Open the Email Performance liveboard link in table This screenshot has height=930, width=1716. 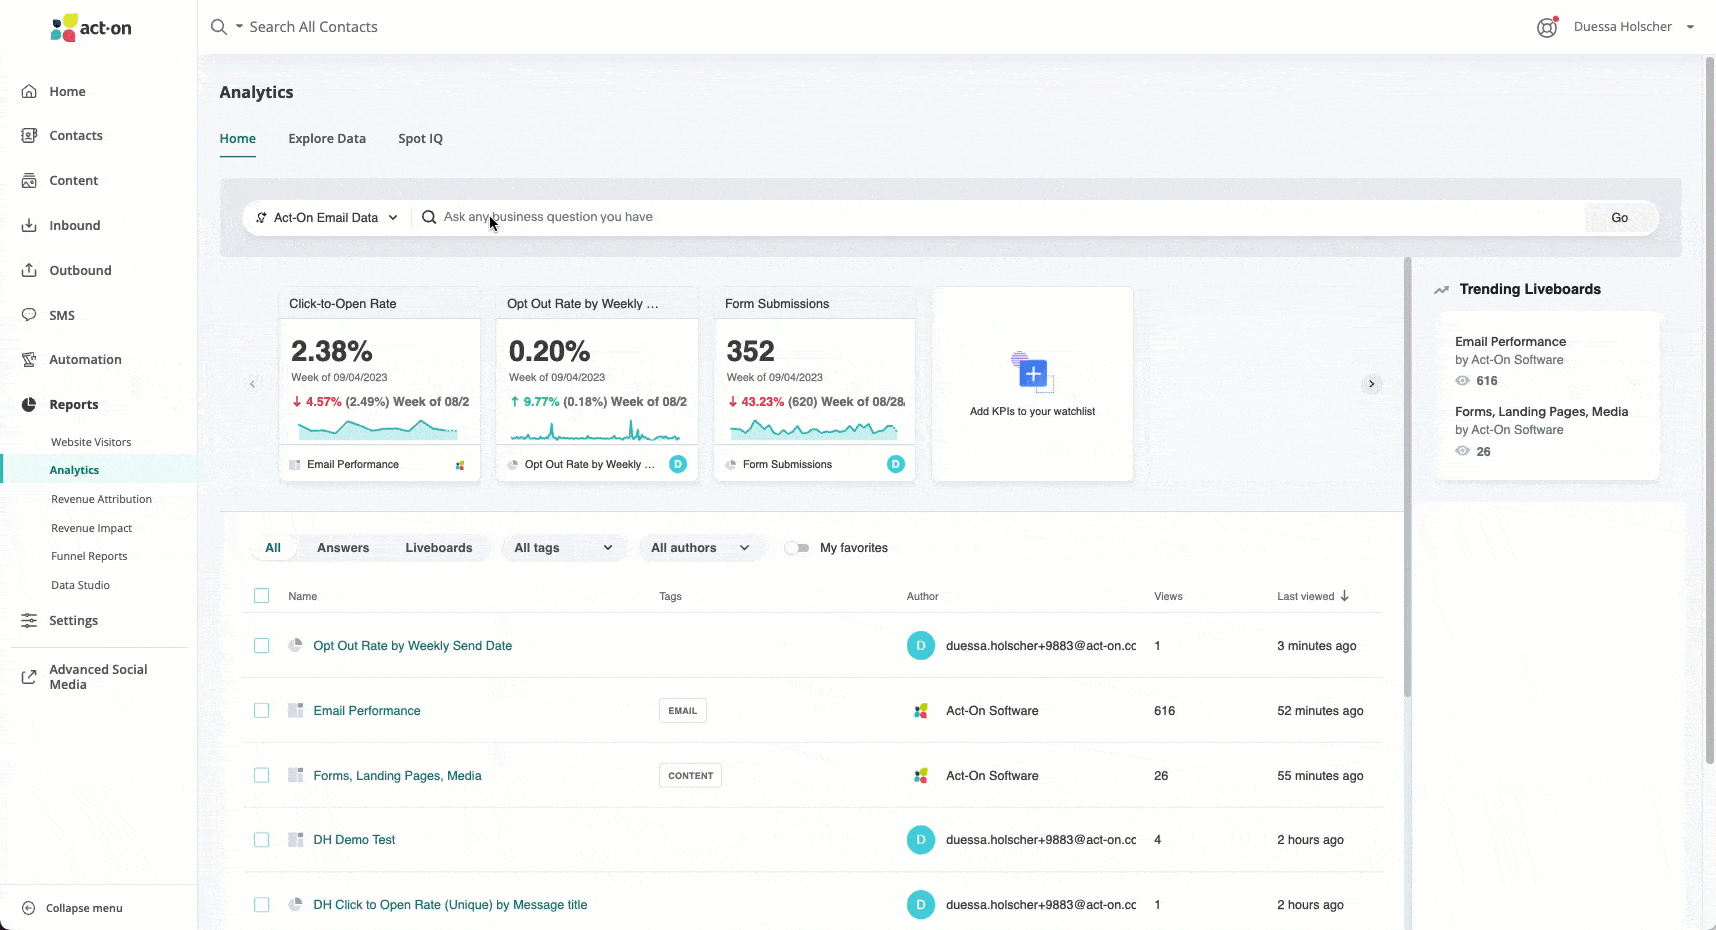(x=367, y=711)
